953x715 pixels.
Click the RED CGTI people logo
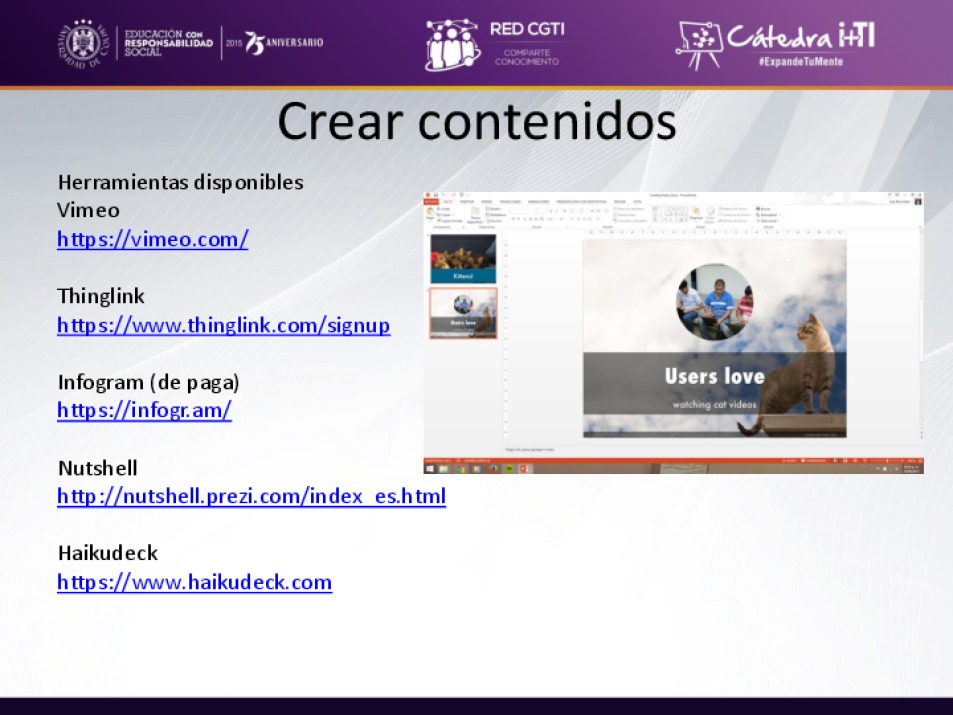[x=452, y=44]
